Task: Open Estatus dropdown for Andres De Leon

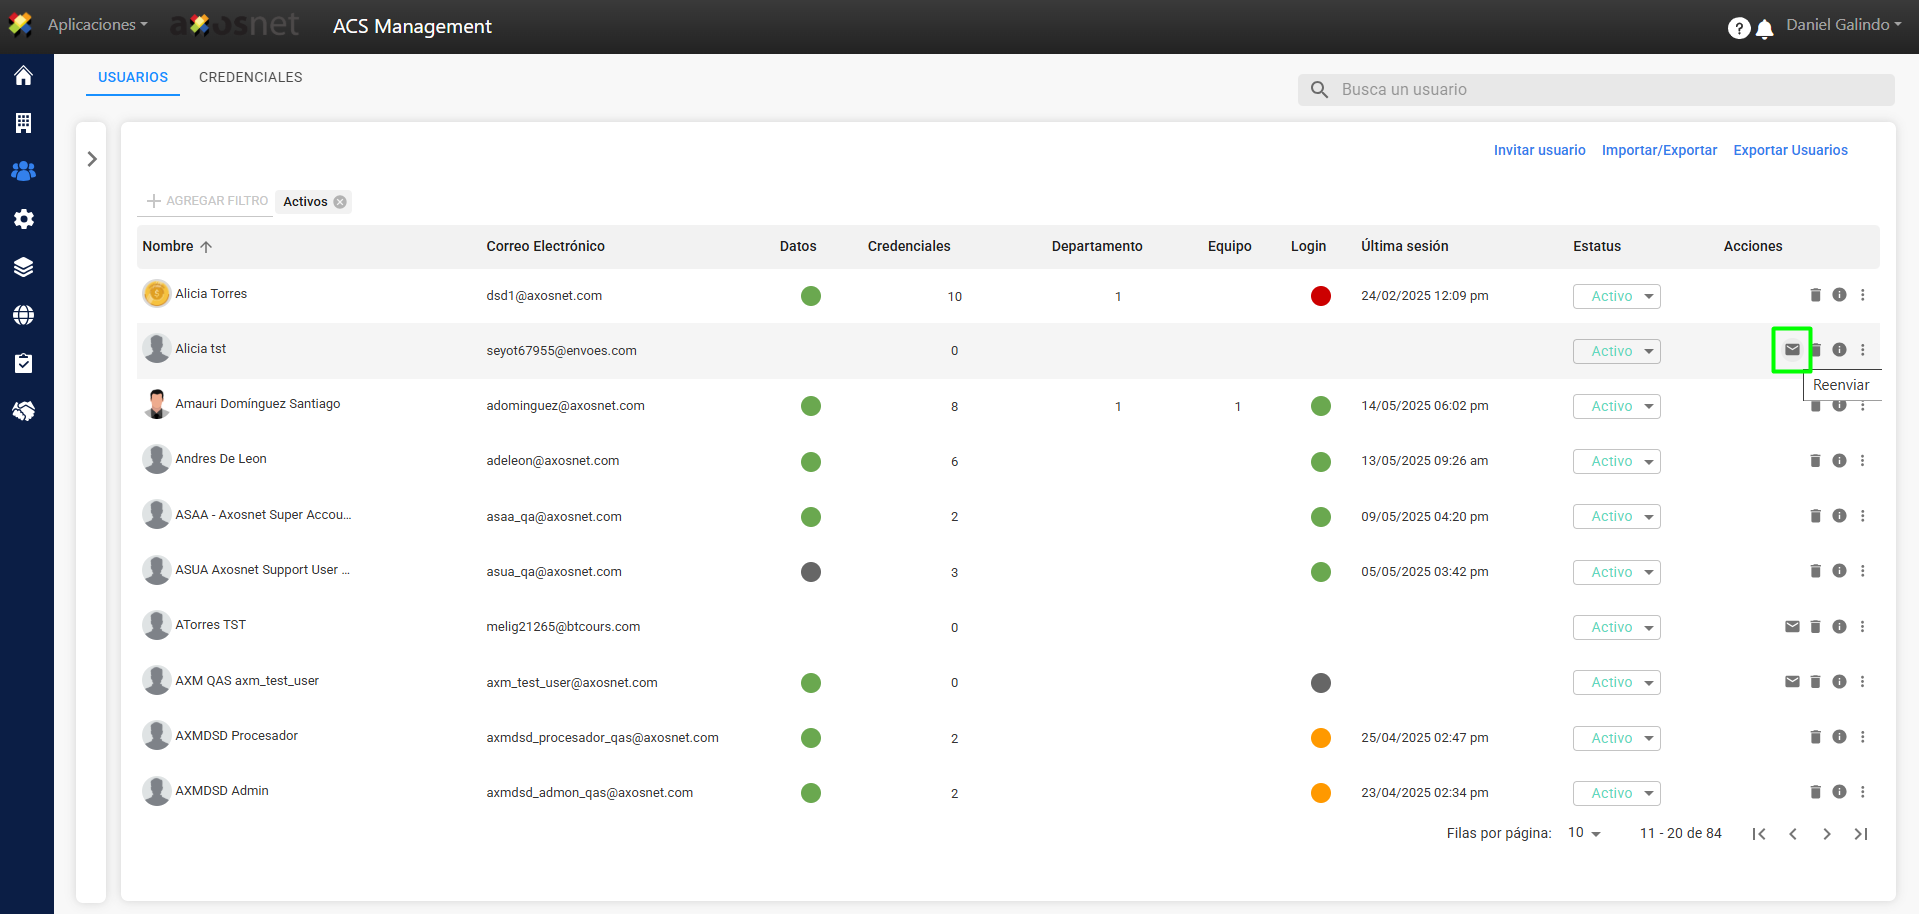Action: pyautogui.click(x=1616, y=461)
